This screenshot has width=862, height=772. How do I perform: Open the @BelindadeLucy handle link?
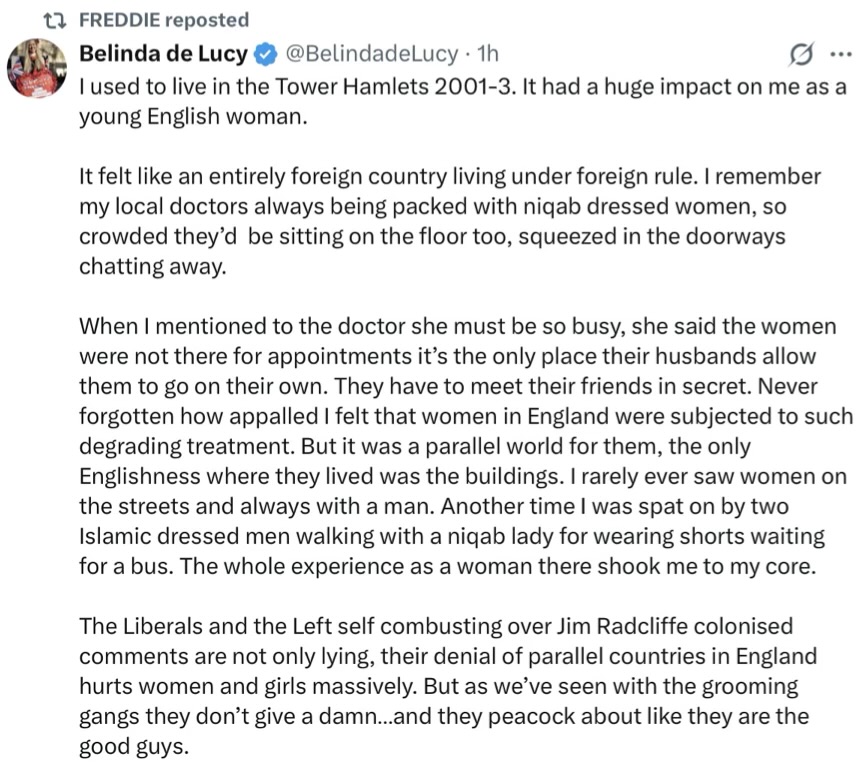point(372,52)
